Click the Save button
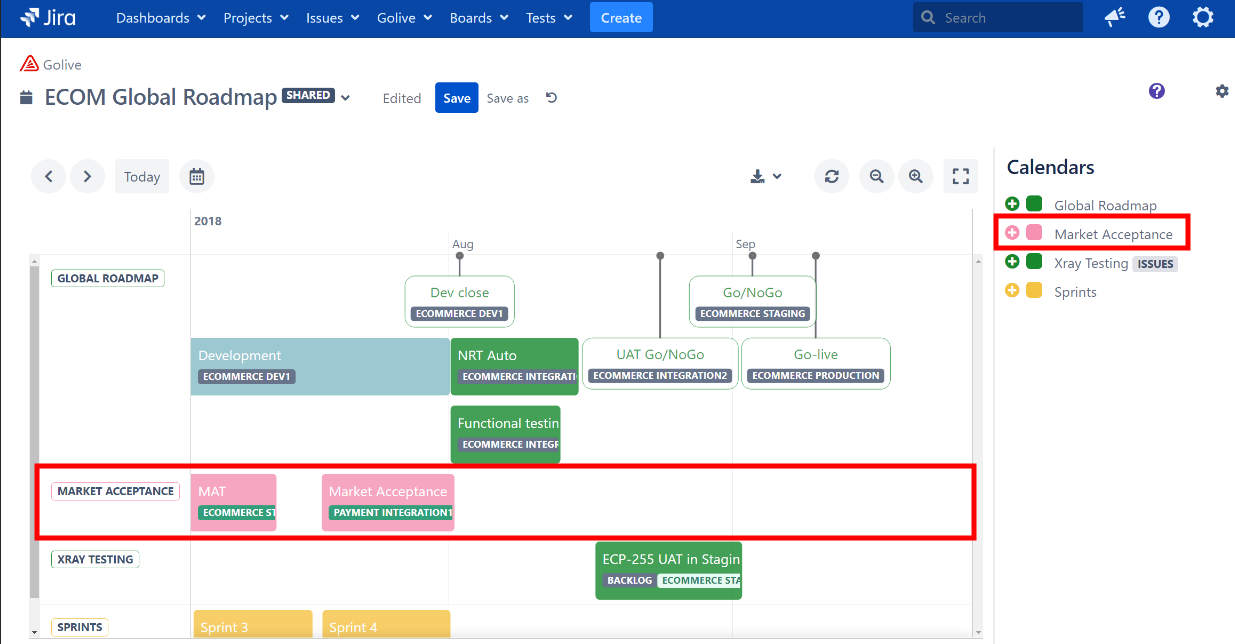The height and width of the screenshot is (644, 1235). pos(456,98)
